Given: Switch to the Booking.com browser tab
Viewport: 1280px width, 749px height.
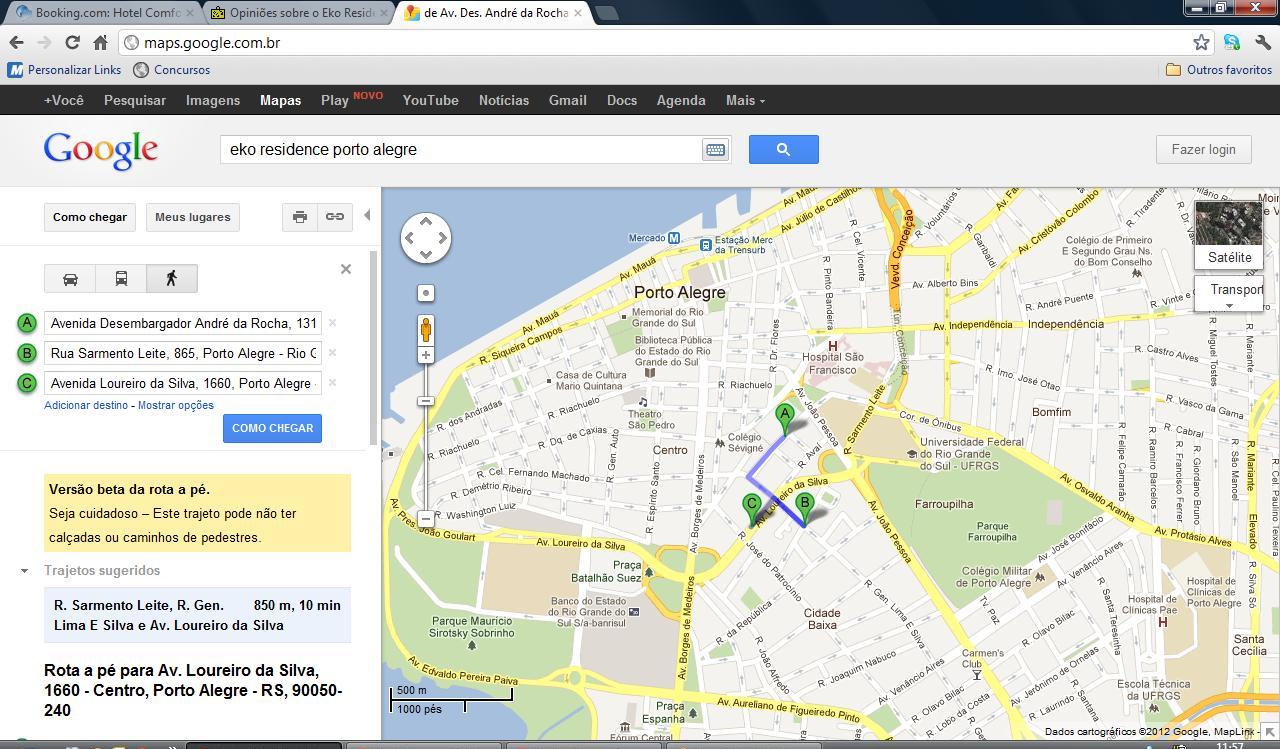Looking at the screenshot, I should click(x=100, y=13).
